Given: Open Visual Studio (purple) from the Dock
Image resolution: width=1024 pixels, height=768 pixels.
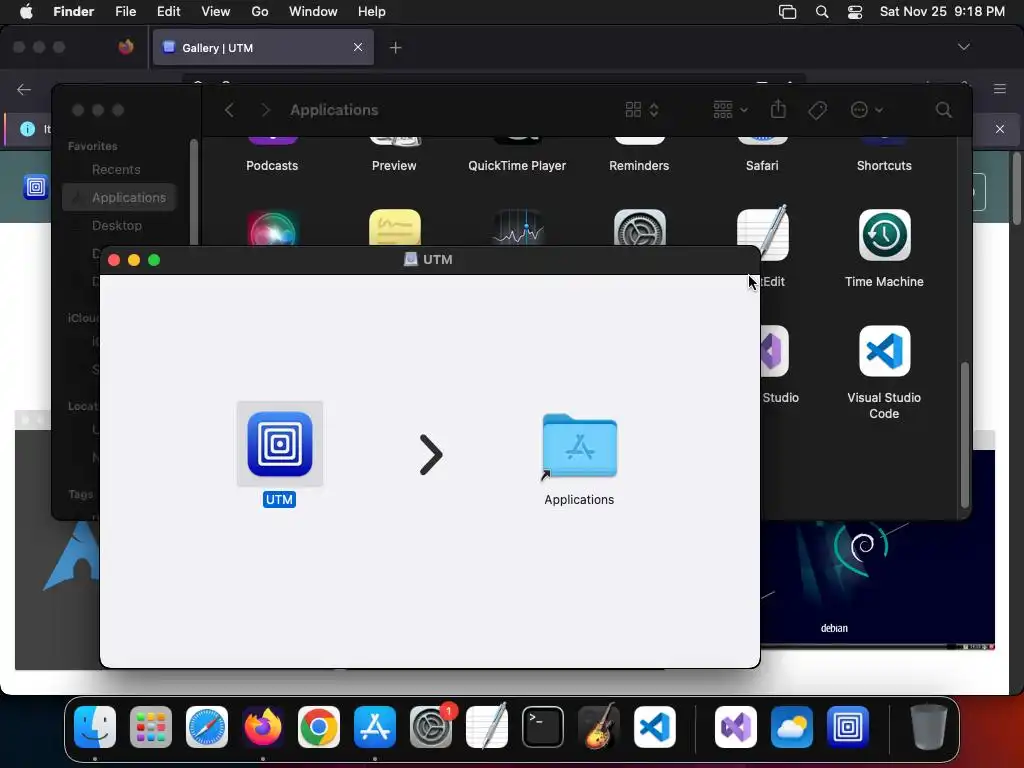Looking at the screenshot, I should click(736, 727).
